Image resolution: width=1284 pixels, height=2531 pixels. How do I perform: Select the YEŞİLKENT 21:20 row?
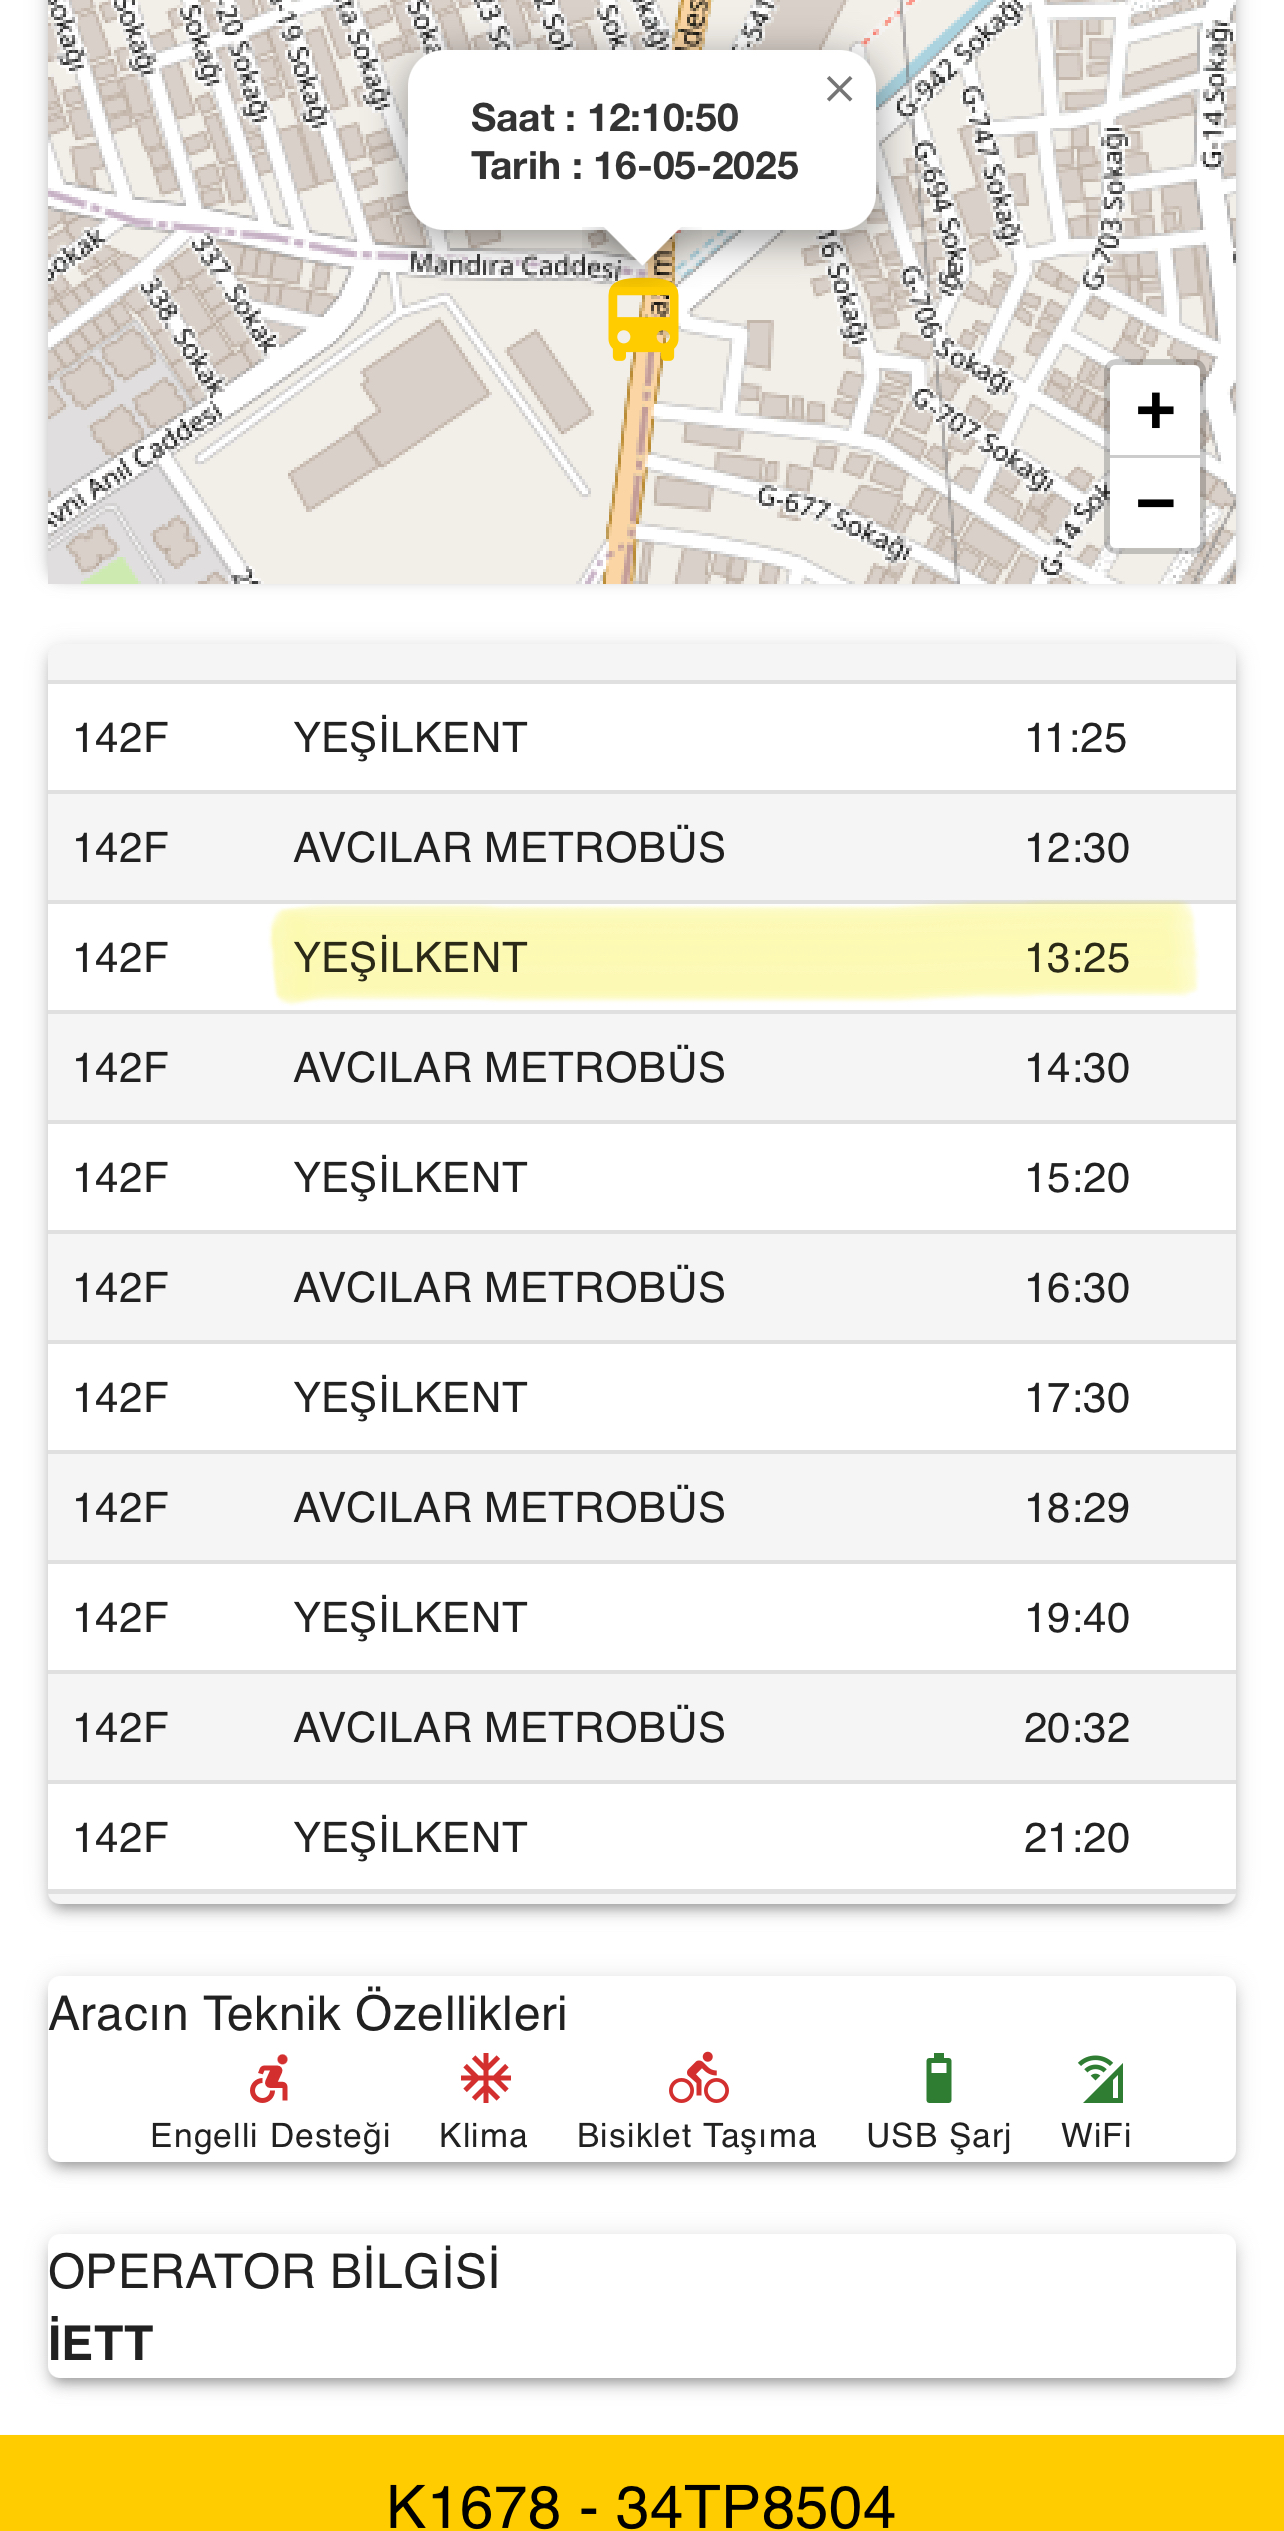click(642, 1838)
